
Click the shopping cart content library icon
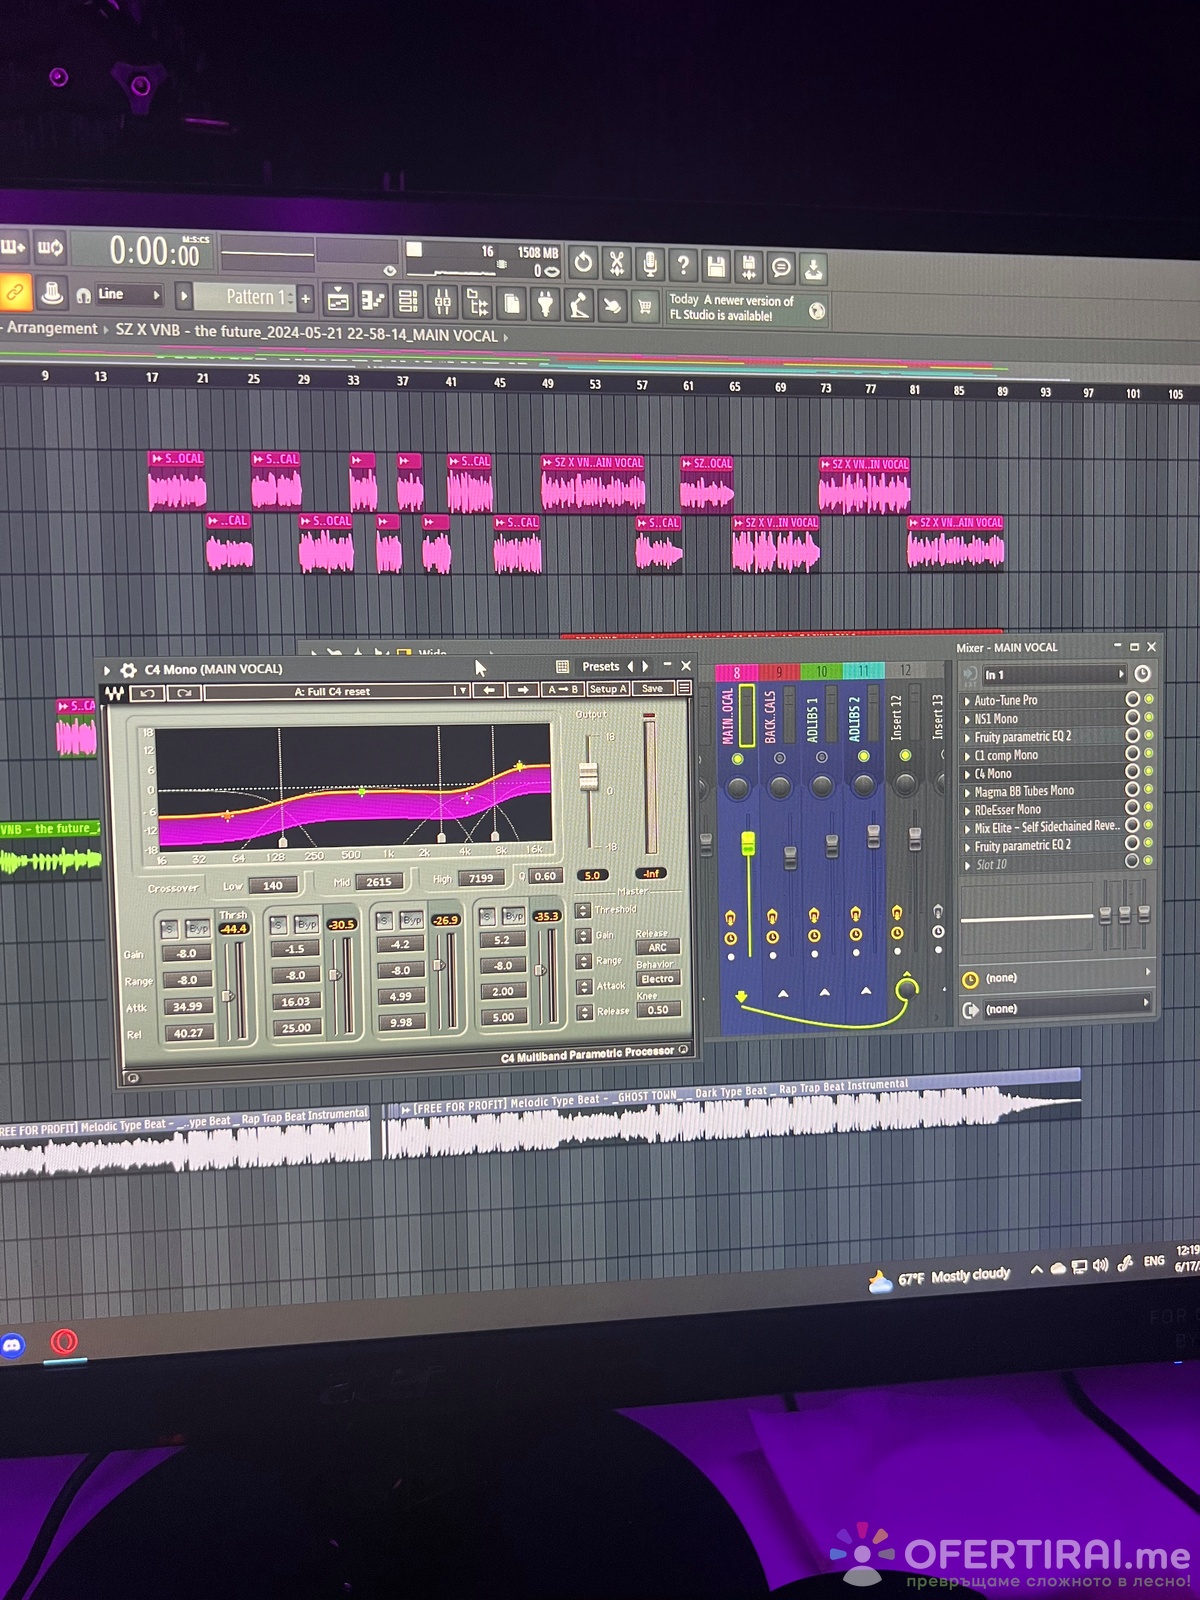645,305
